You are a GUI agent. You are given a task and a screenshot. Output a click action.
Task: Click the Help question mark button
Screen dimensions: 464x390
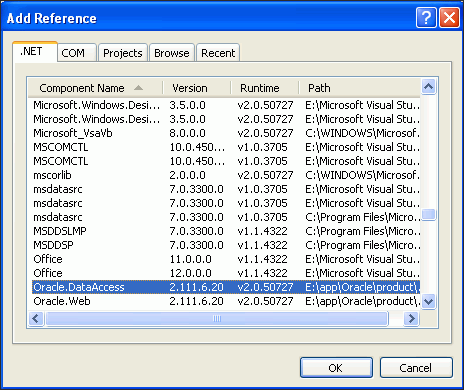426,18
